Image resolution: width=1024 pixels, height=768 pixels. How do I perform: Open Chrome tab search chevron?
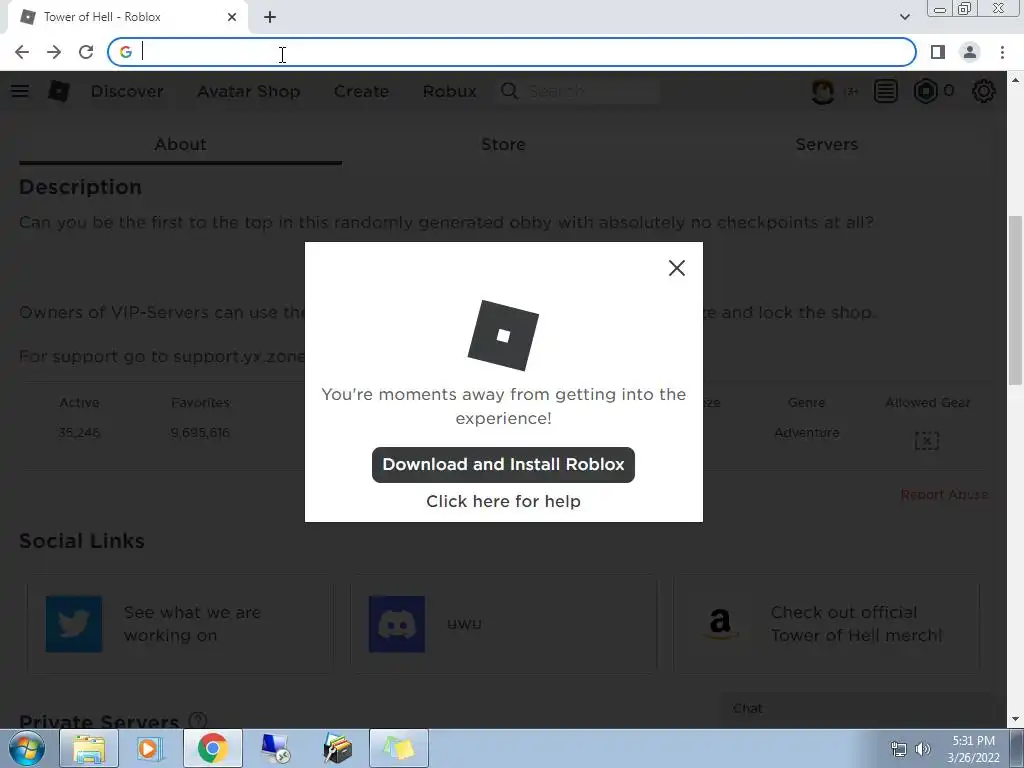(x=904, y=17)
